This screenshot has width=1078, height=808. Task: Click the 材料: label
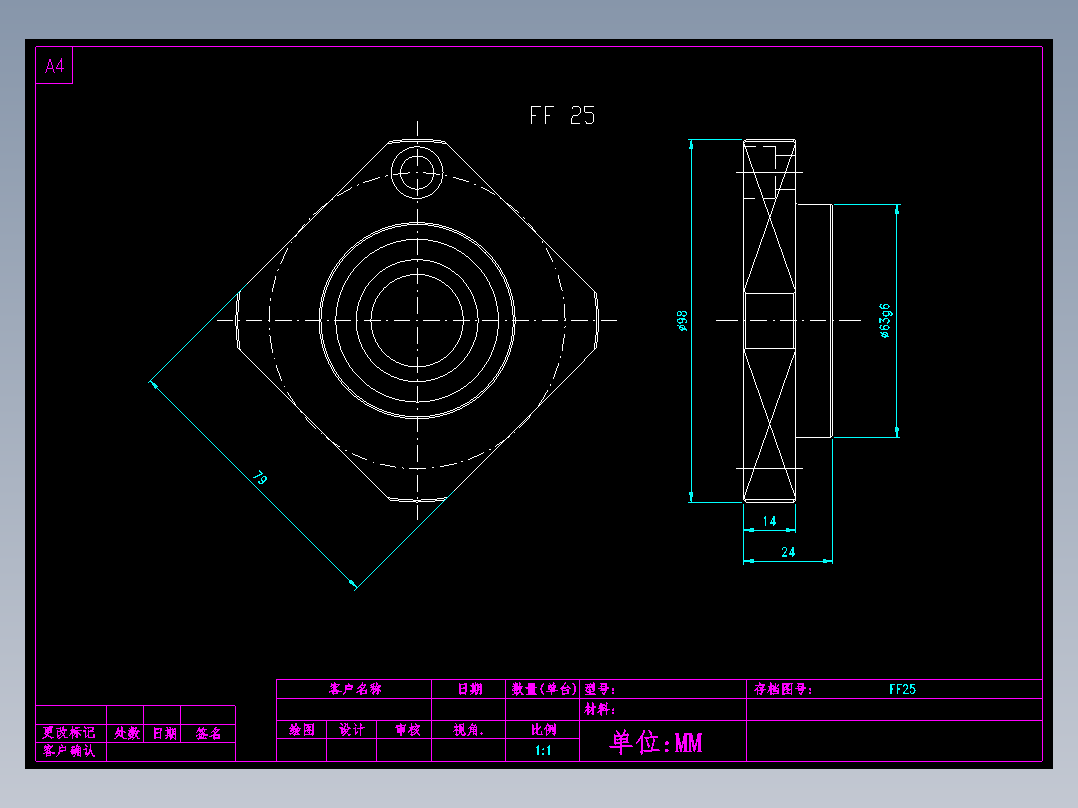tap(600, 709)
